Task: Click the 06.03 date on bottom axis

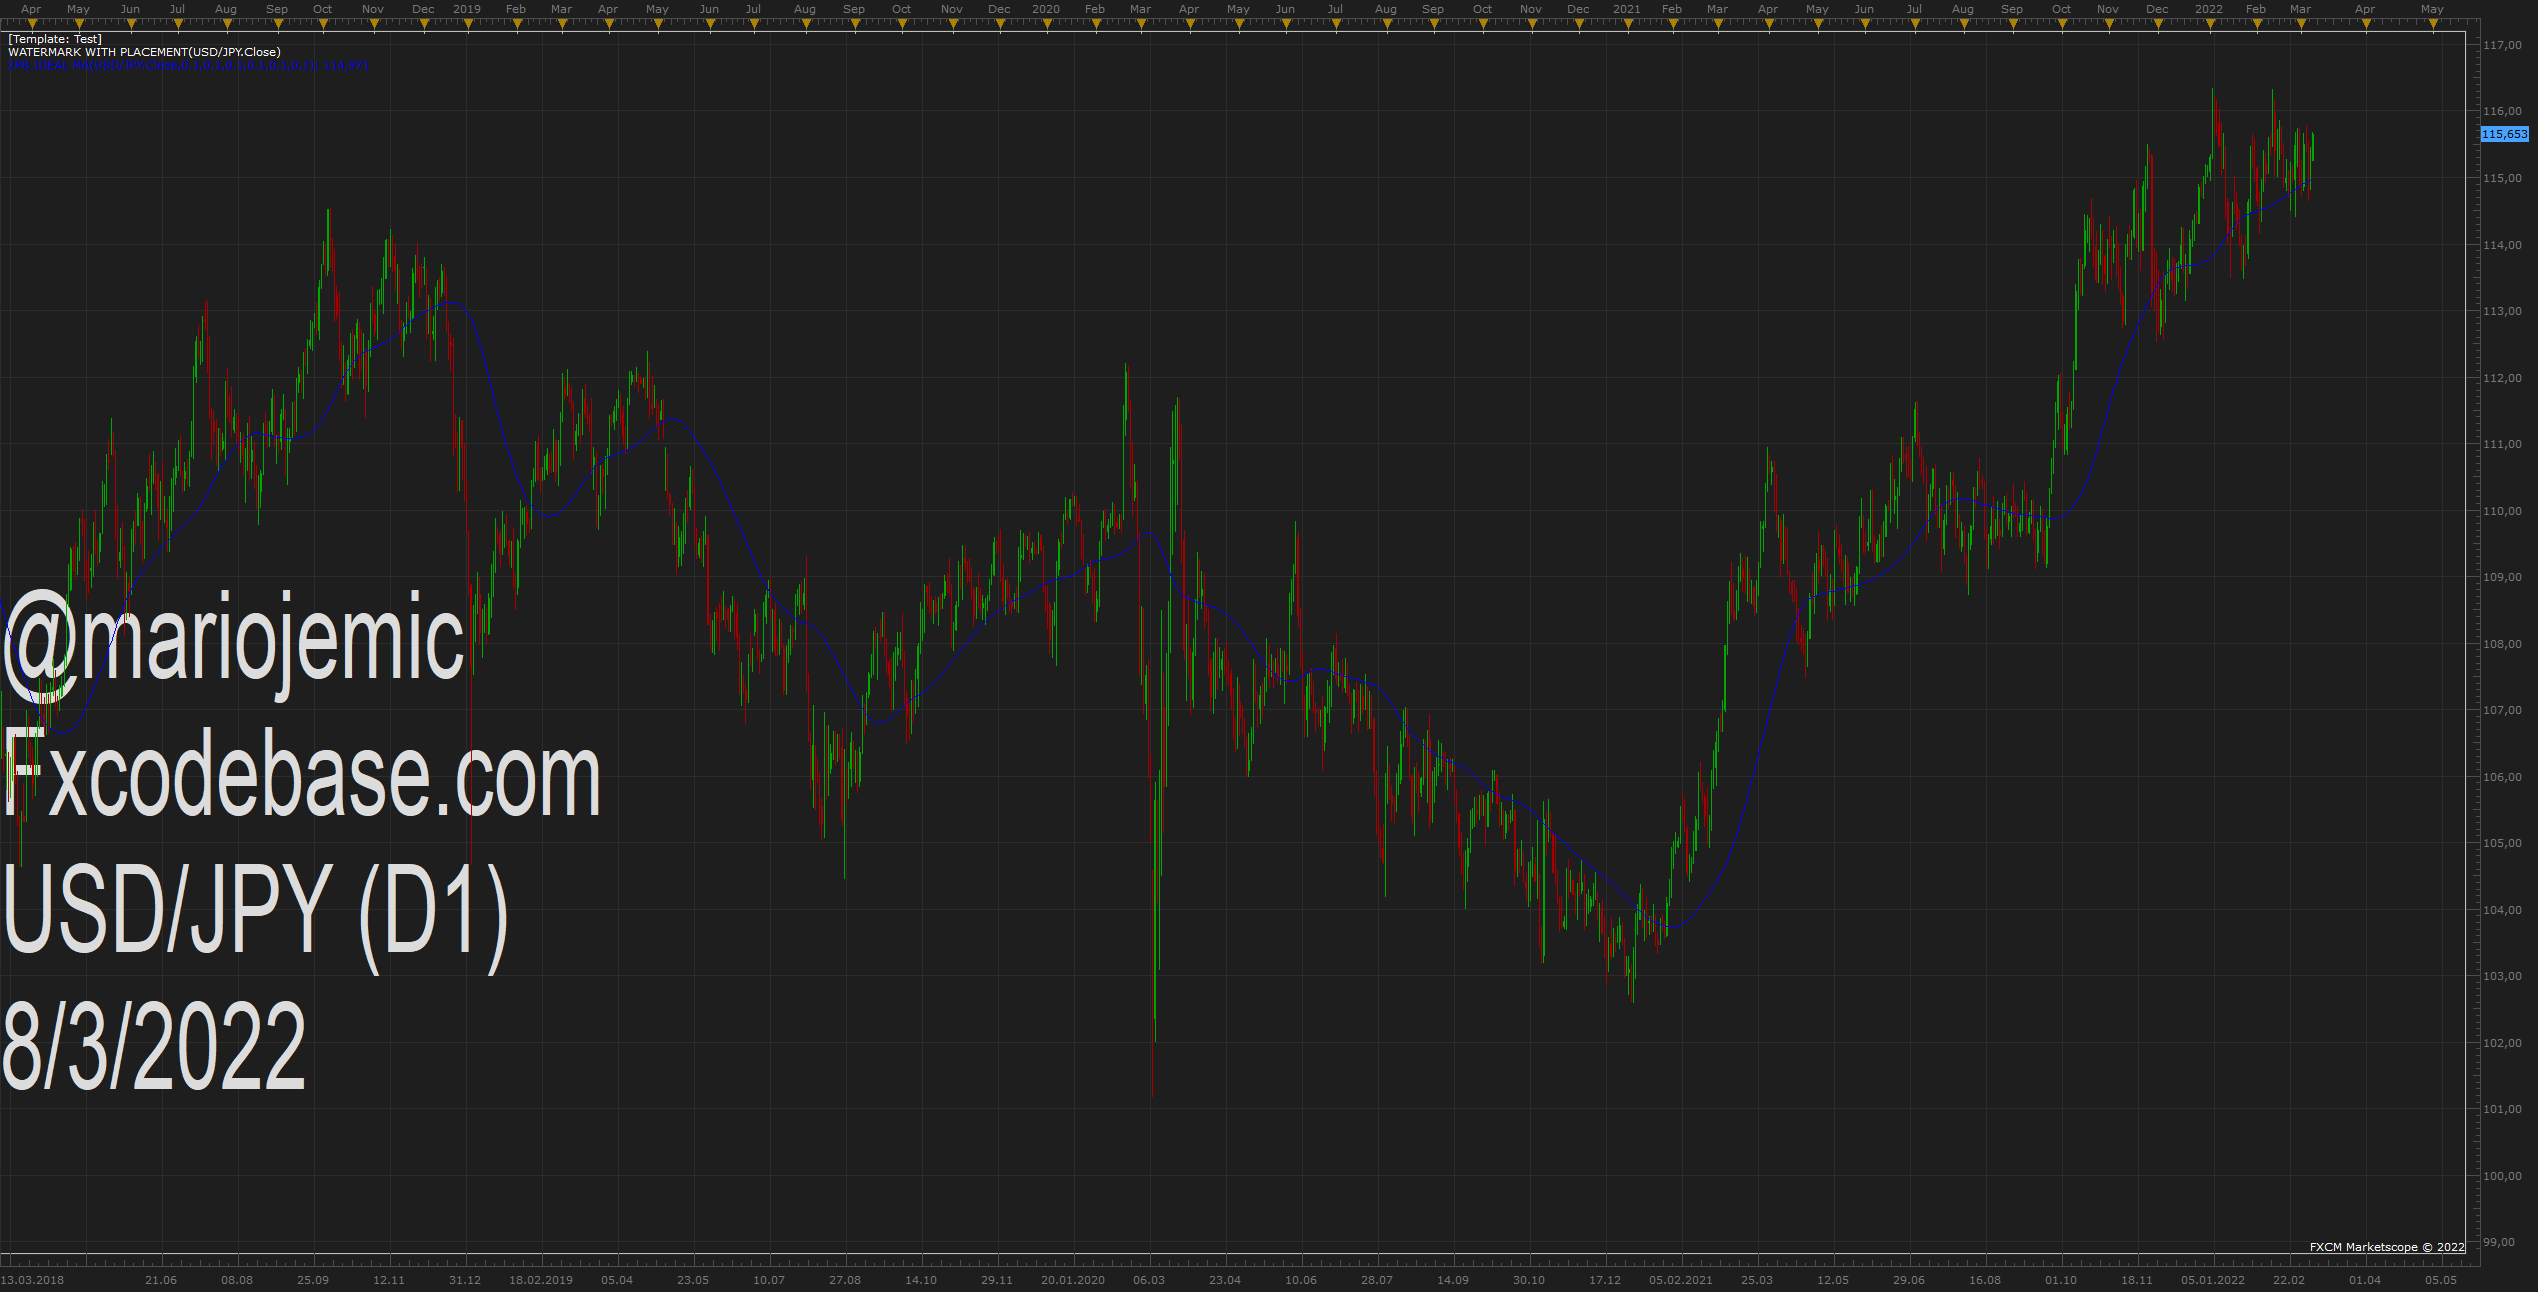Action: point(1149,1280)
